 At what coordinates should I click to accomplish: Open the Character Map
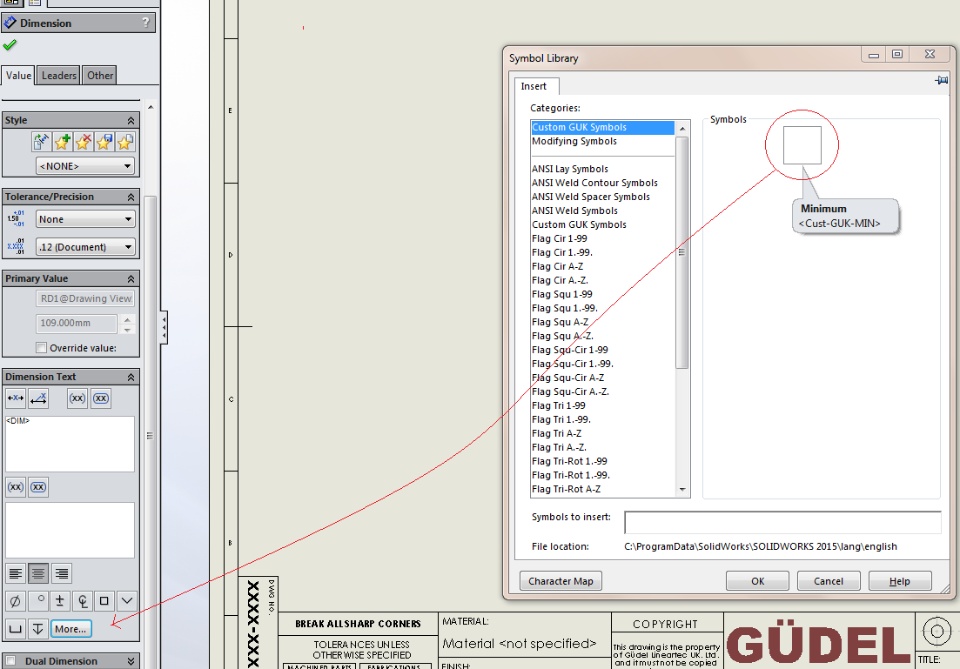pos(561,581)
